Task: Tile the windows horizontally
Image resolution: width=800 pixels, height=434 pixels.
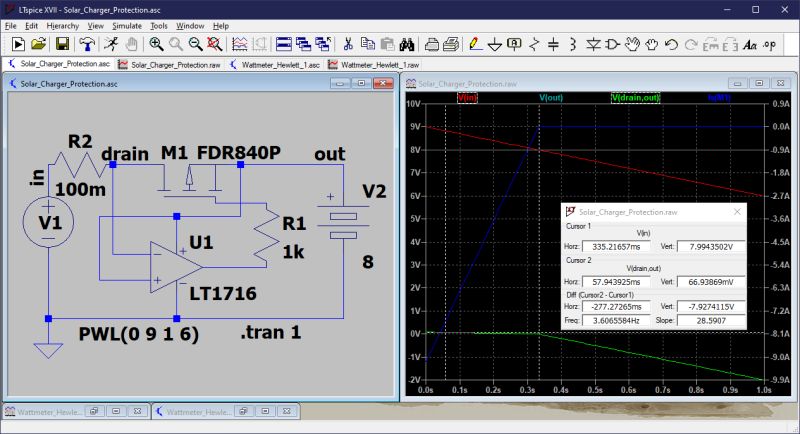Action: tap(284, 44)
